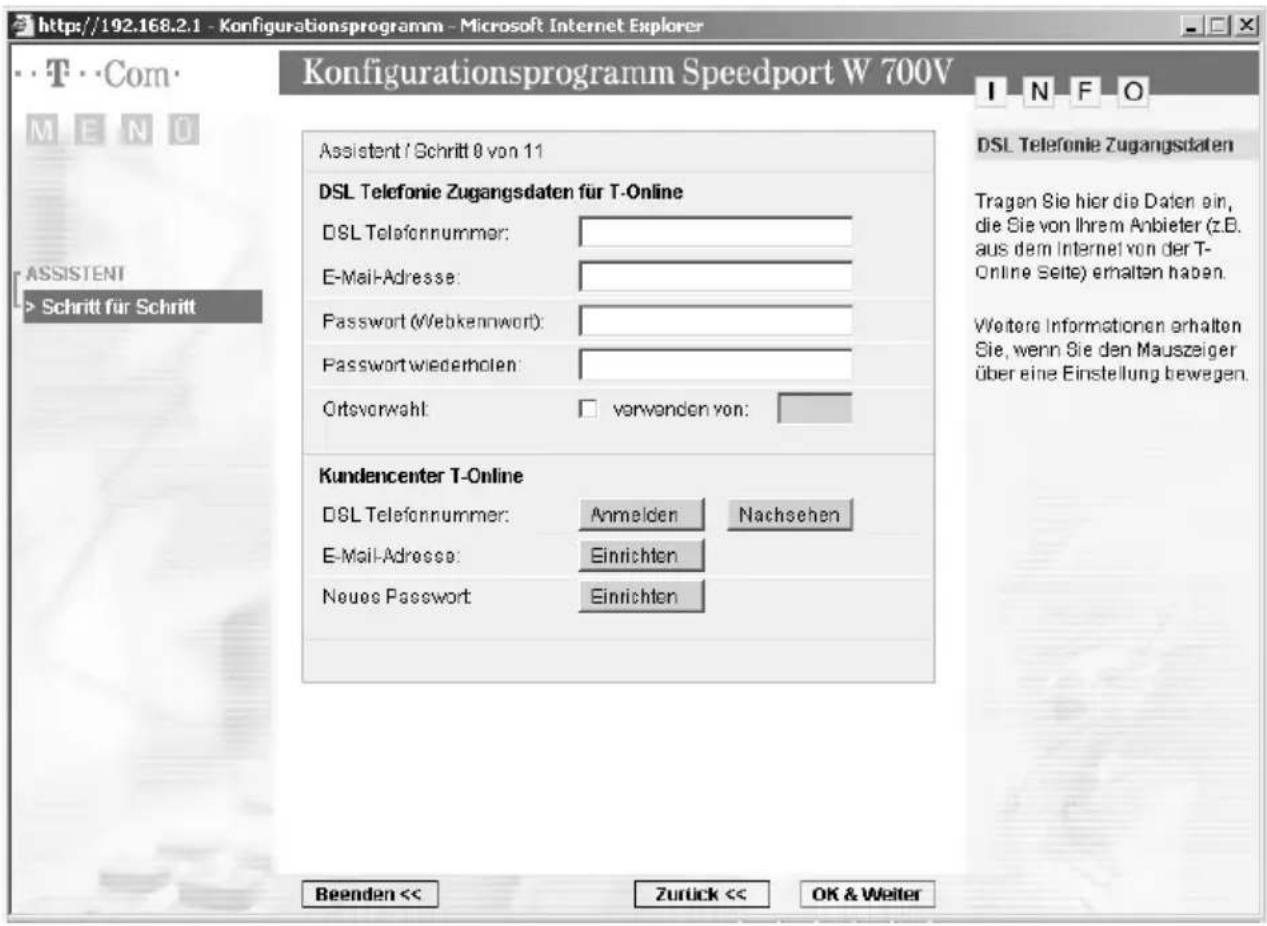Click Einrichten for E-Mail-Adresse
This screenshot has height=926, width=1267.
(642, 555)
